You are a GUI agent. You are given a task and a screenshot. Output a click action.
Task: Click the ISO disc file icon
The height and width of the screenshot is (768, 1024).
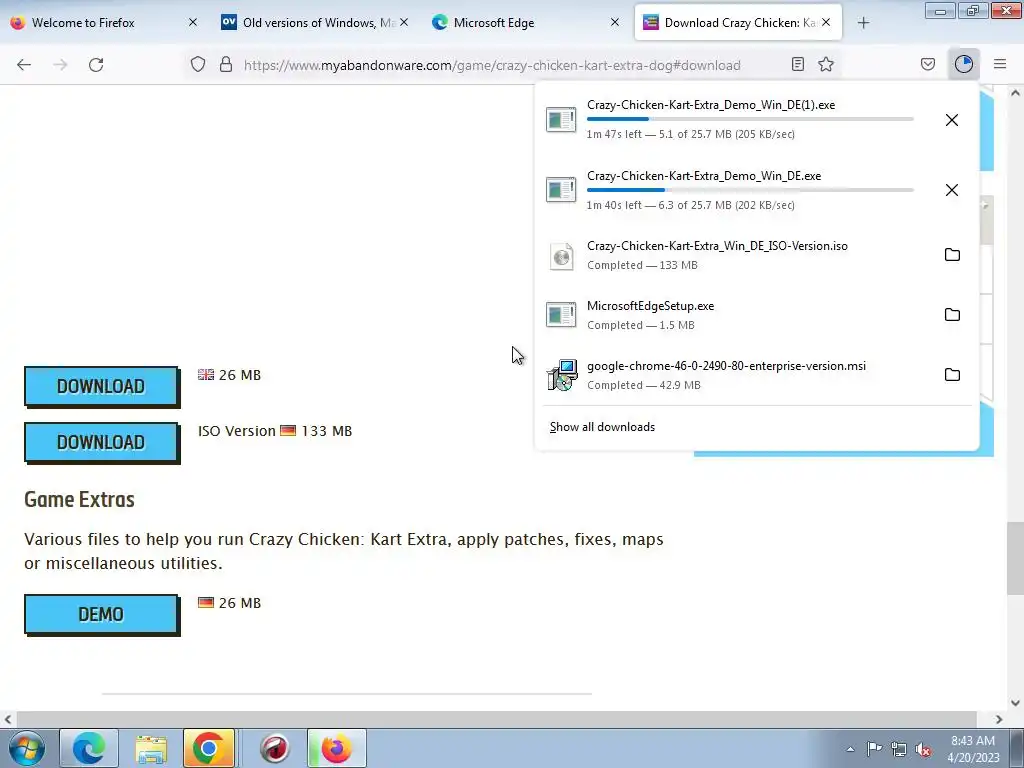click(x=561, y=256)
